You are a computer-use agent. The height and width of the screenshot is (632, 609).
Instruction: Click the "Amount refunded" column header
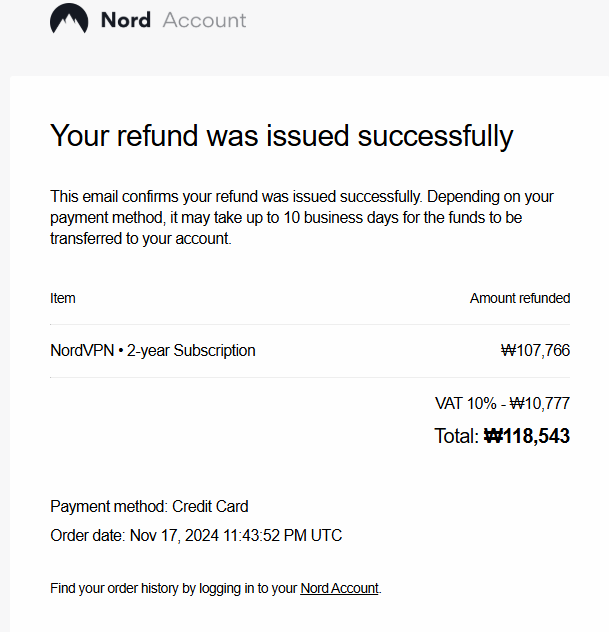(520, 298)
